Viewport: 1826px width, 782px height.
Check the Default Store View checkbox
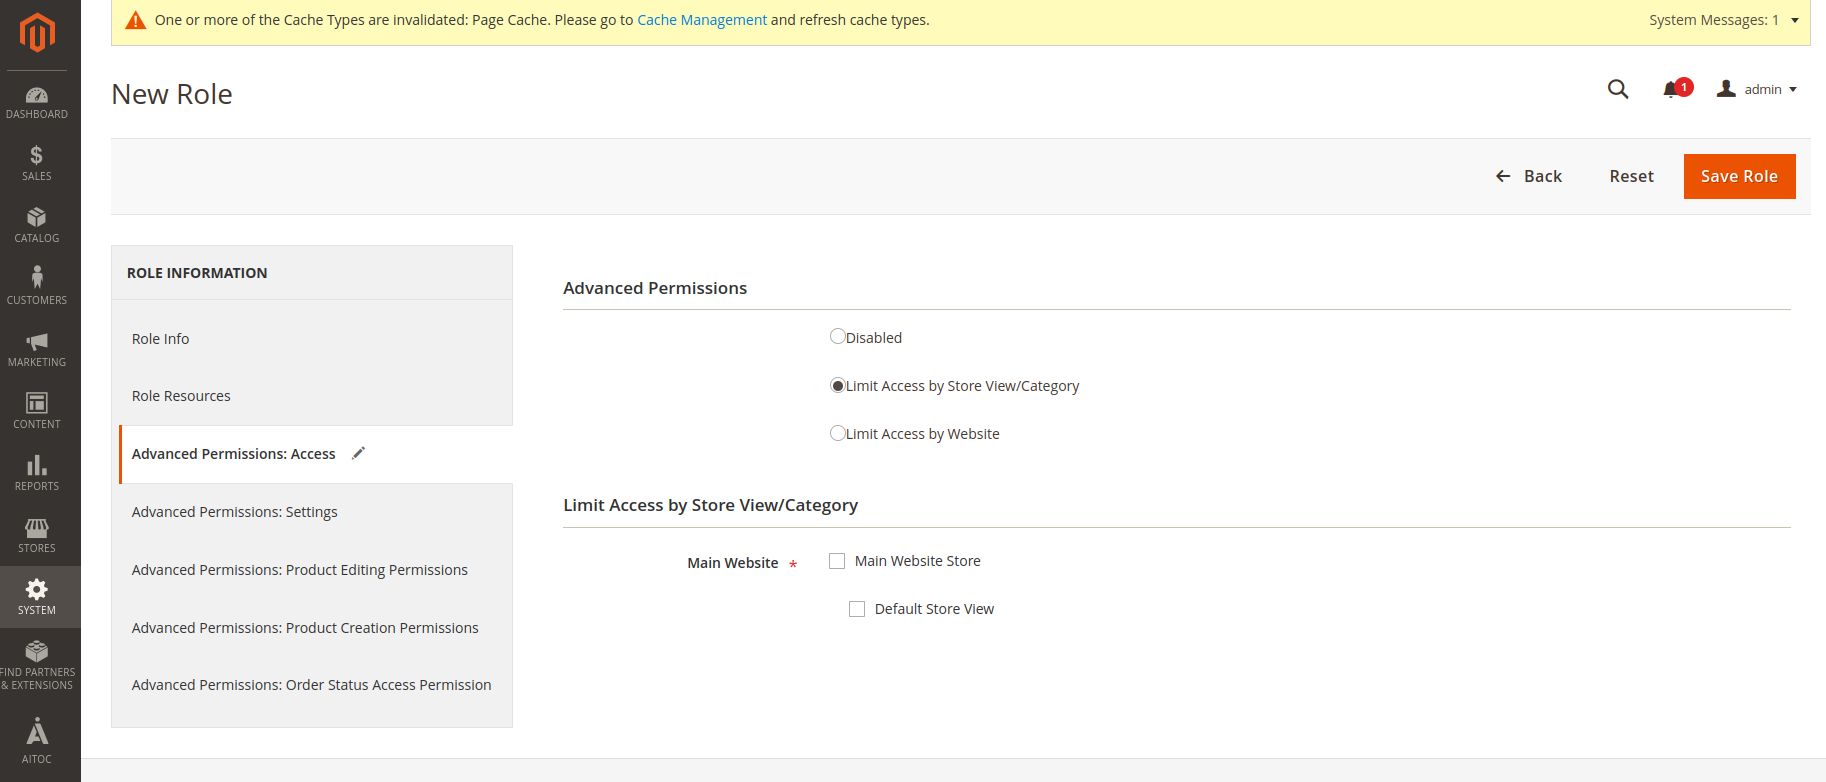tap(857, 609)
